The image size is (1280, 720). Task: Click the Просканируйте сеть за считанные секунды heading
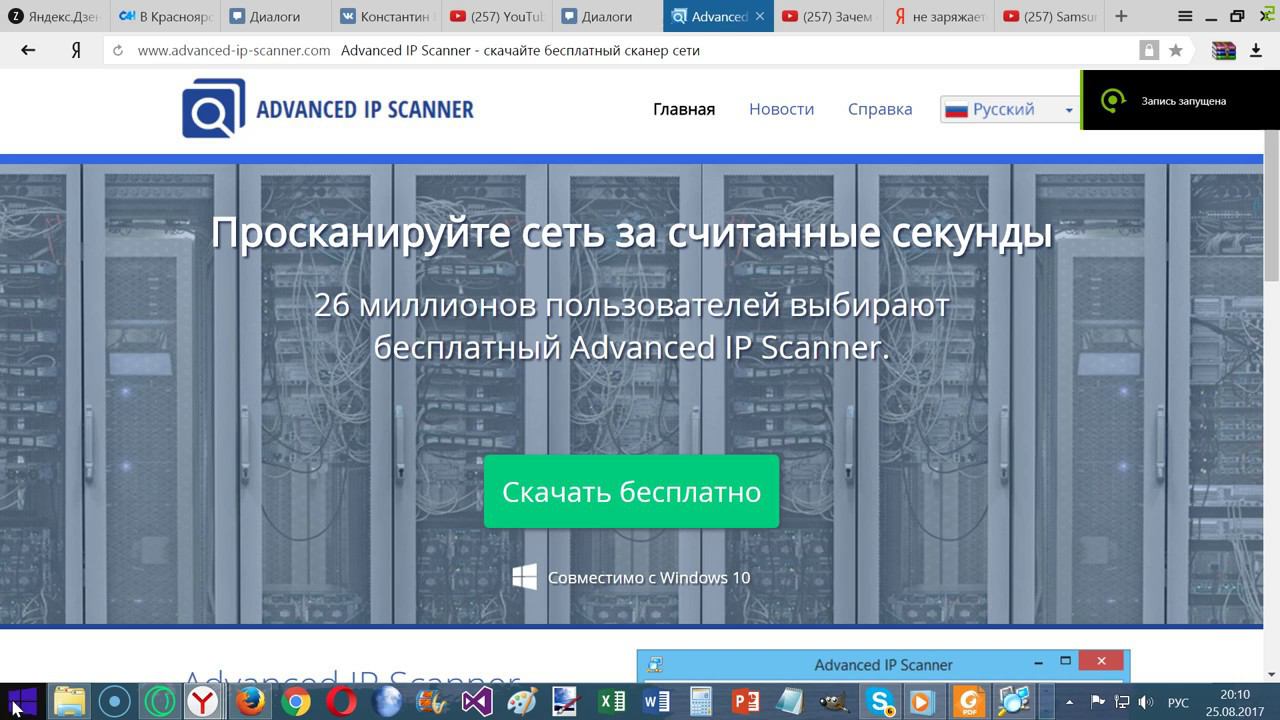(x=631, y=233)
